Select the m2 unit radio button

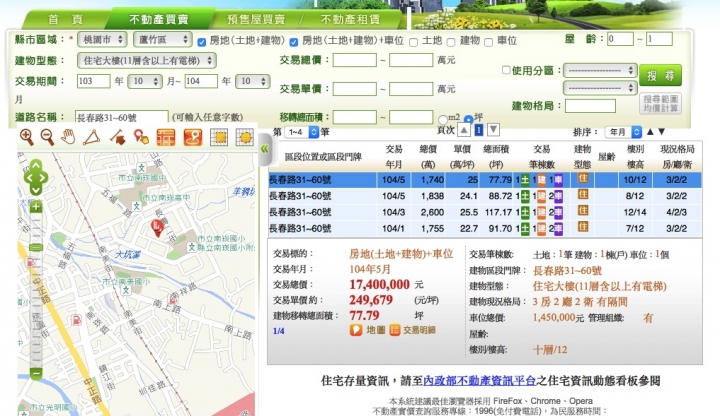(443, 119)
